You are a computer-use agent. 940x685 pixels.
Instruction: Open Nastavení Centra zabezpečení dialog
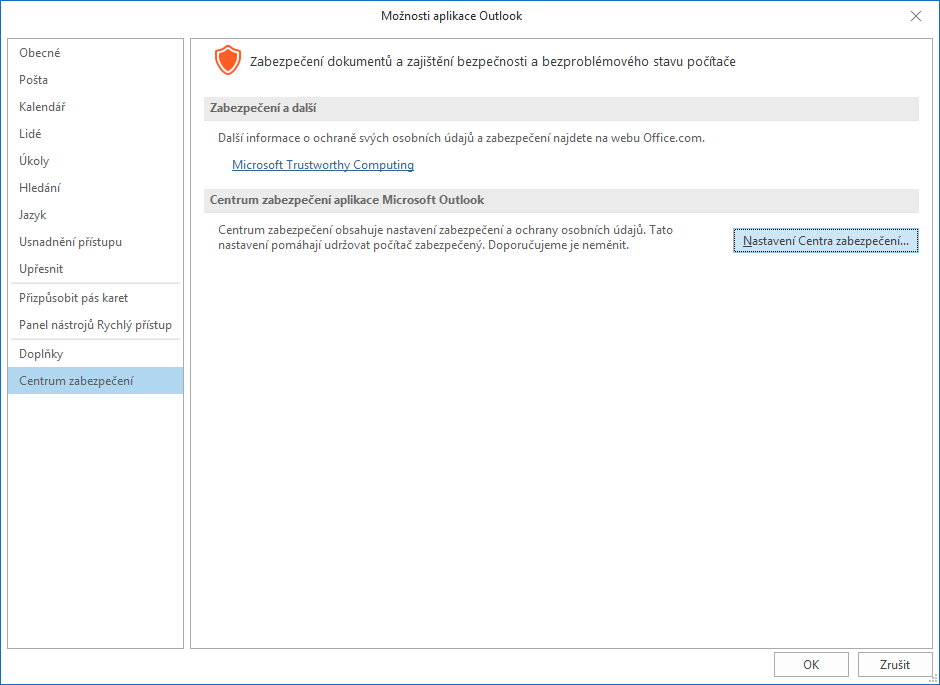[x=825, y=241]
